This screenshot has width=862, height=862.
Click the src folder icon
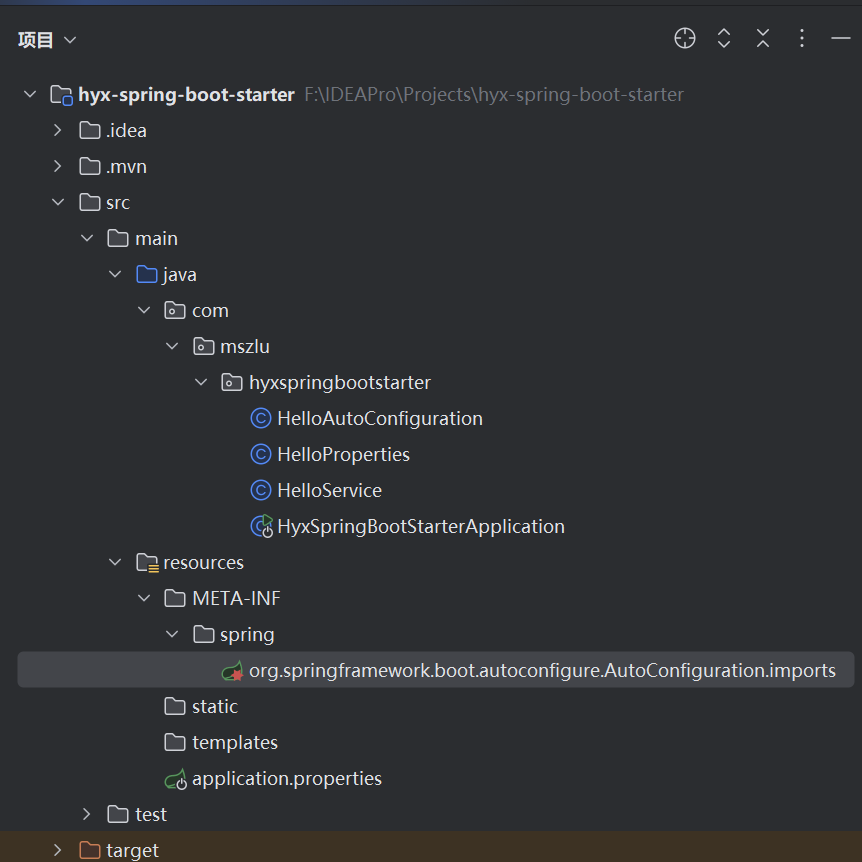(x=90, y=202)
